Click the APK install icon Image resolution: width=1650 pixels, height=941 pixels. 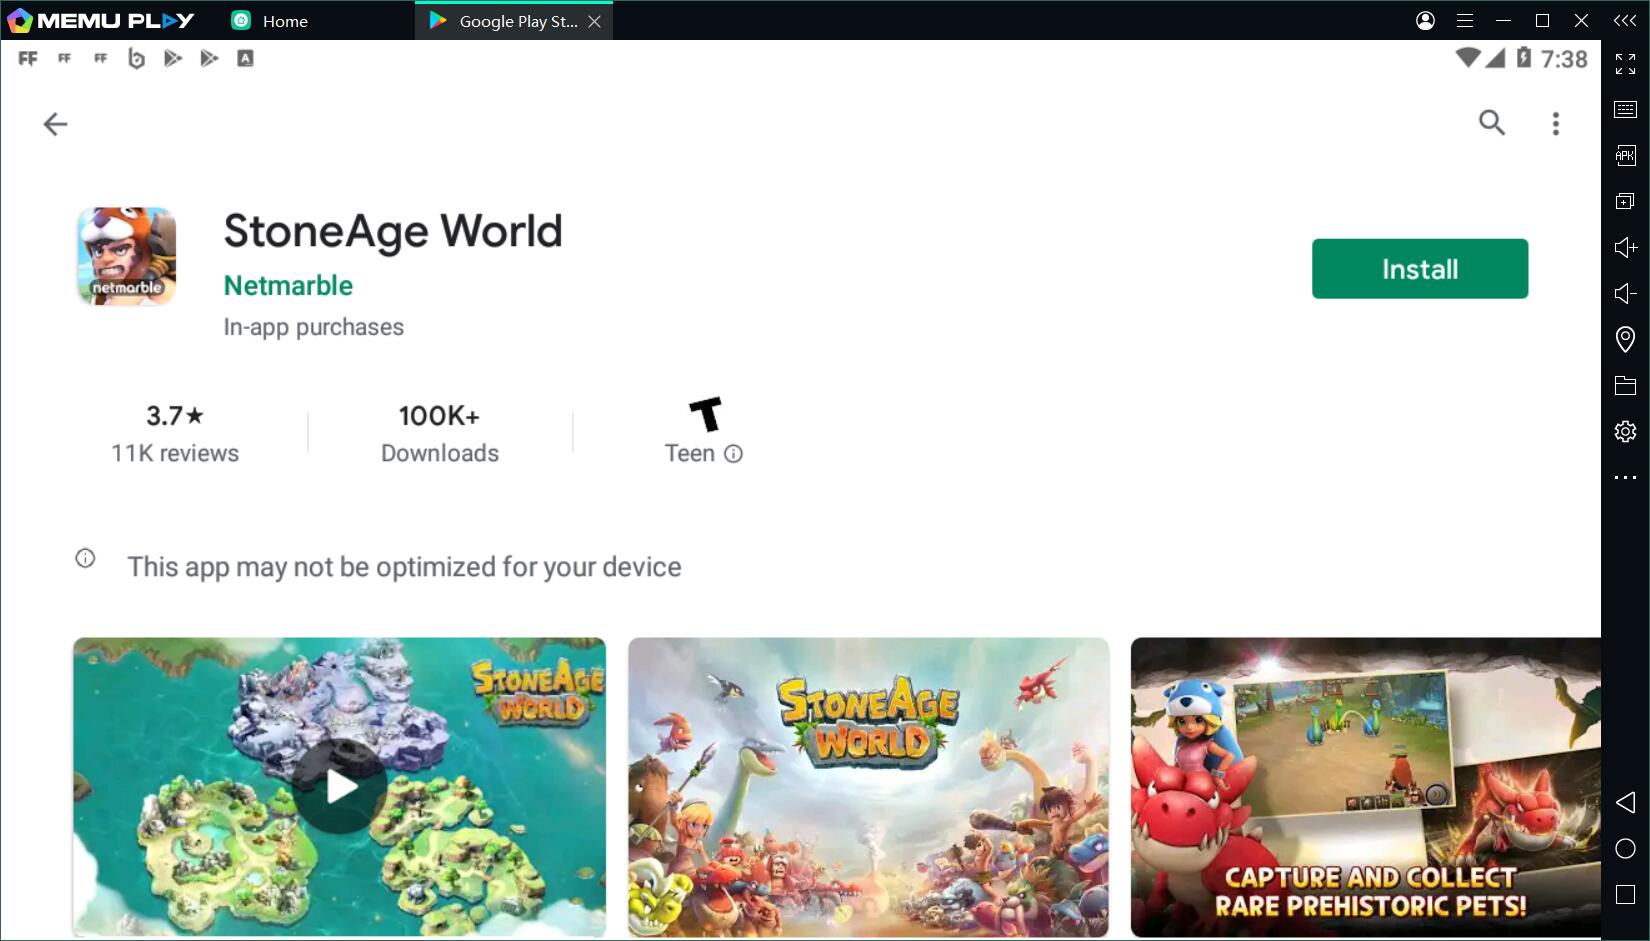point(1625,155)
